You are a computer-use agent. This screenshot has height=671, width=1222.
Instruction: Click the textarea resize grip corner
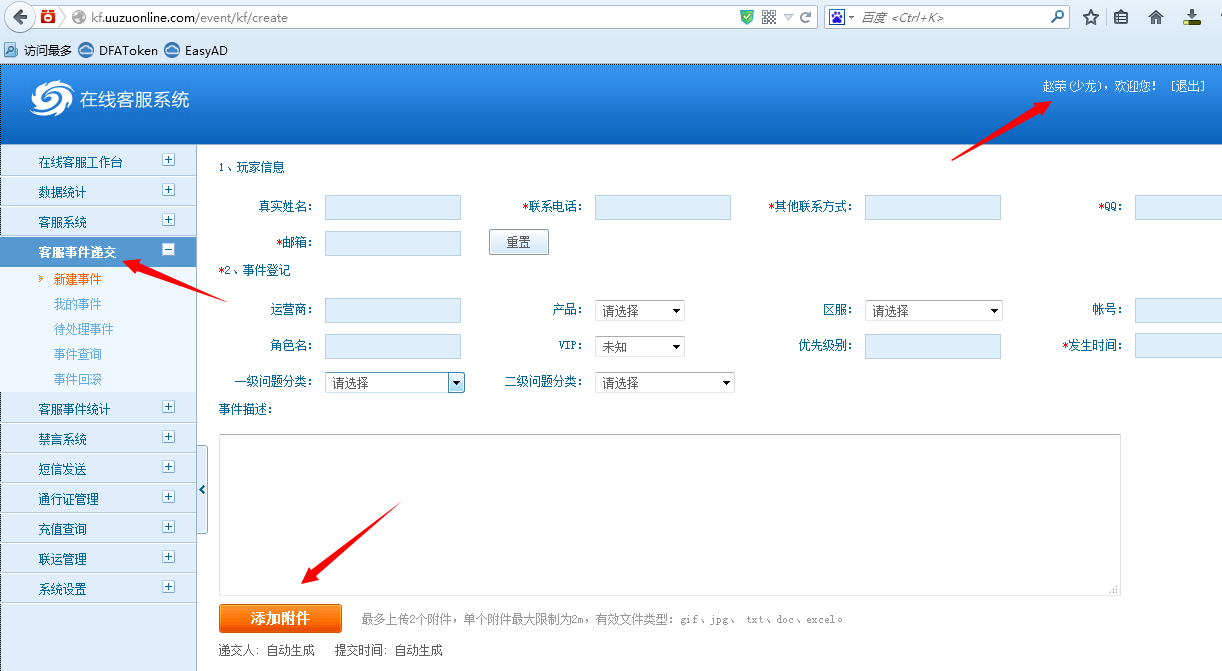click(1114, 589)
